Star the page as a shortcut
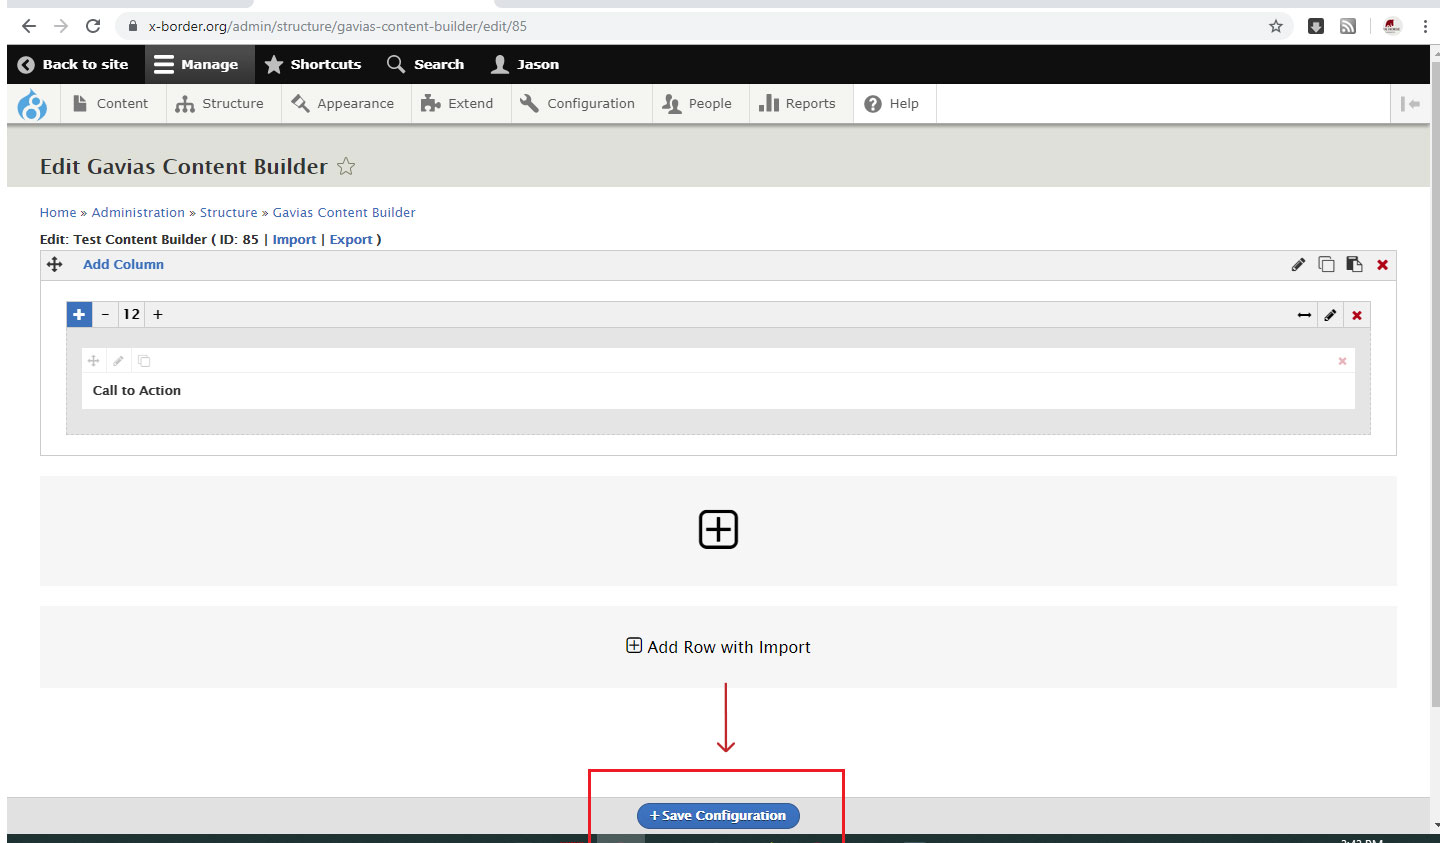 coord(346,167)
